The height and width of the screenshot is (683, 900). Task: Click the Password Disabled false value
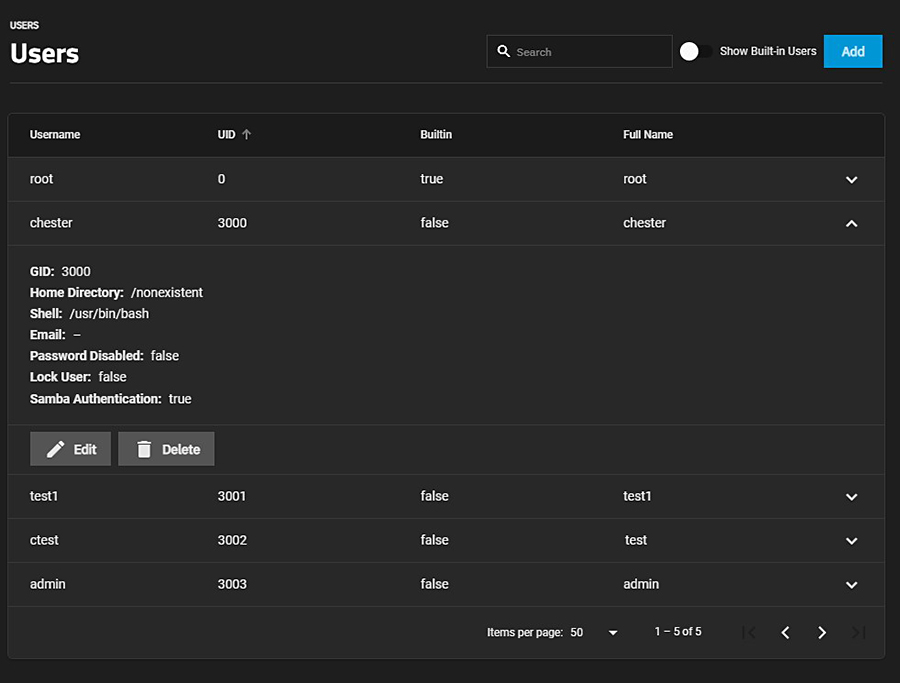coord(165,356)
